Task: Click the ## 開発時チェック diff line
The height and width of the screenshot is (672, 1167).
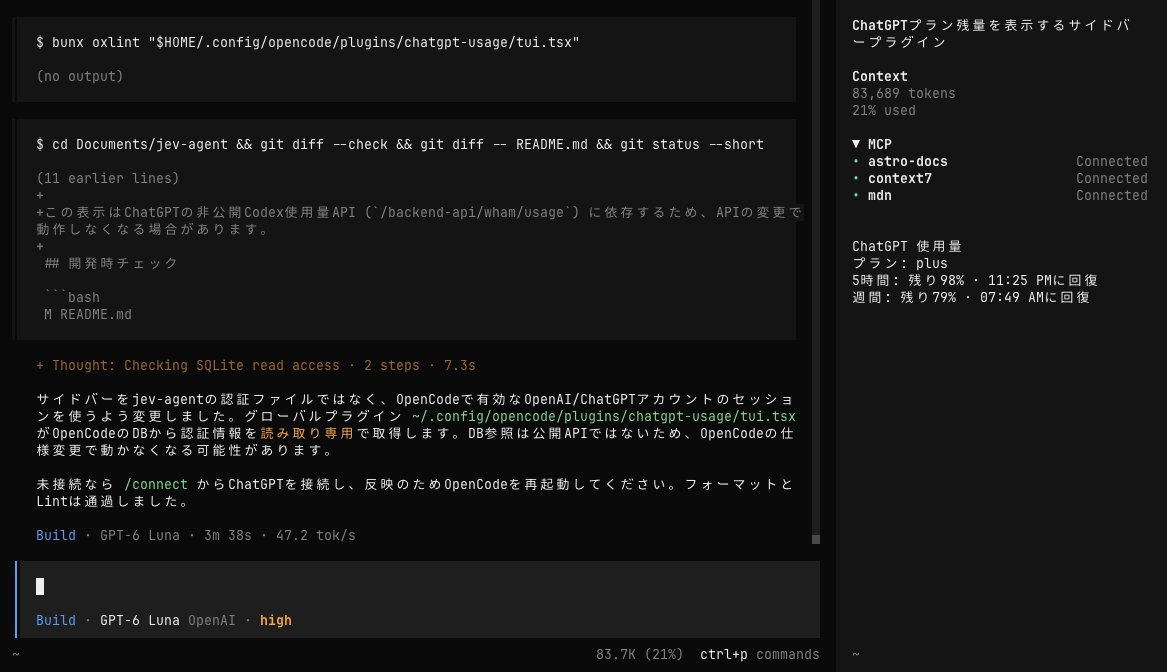Action: (x=111, y=263)
